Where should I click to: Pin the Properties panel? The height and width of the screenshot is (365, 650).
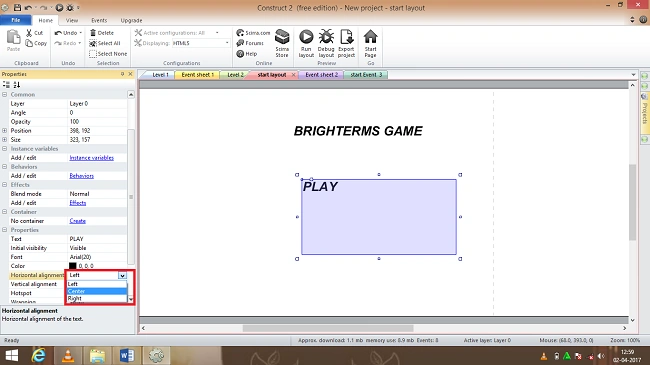(x=122, y=74)
